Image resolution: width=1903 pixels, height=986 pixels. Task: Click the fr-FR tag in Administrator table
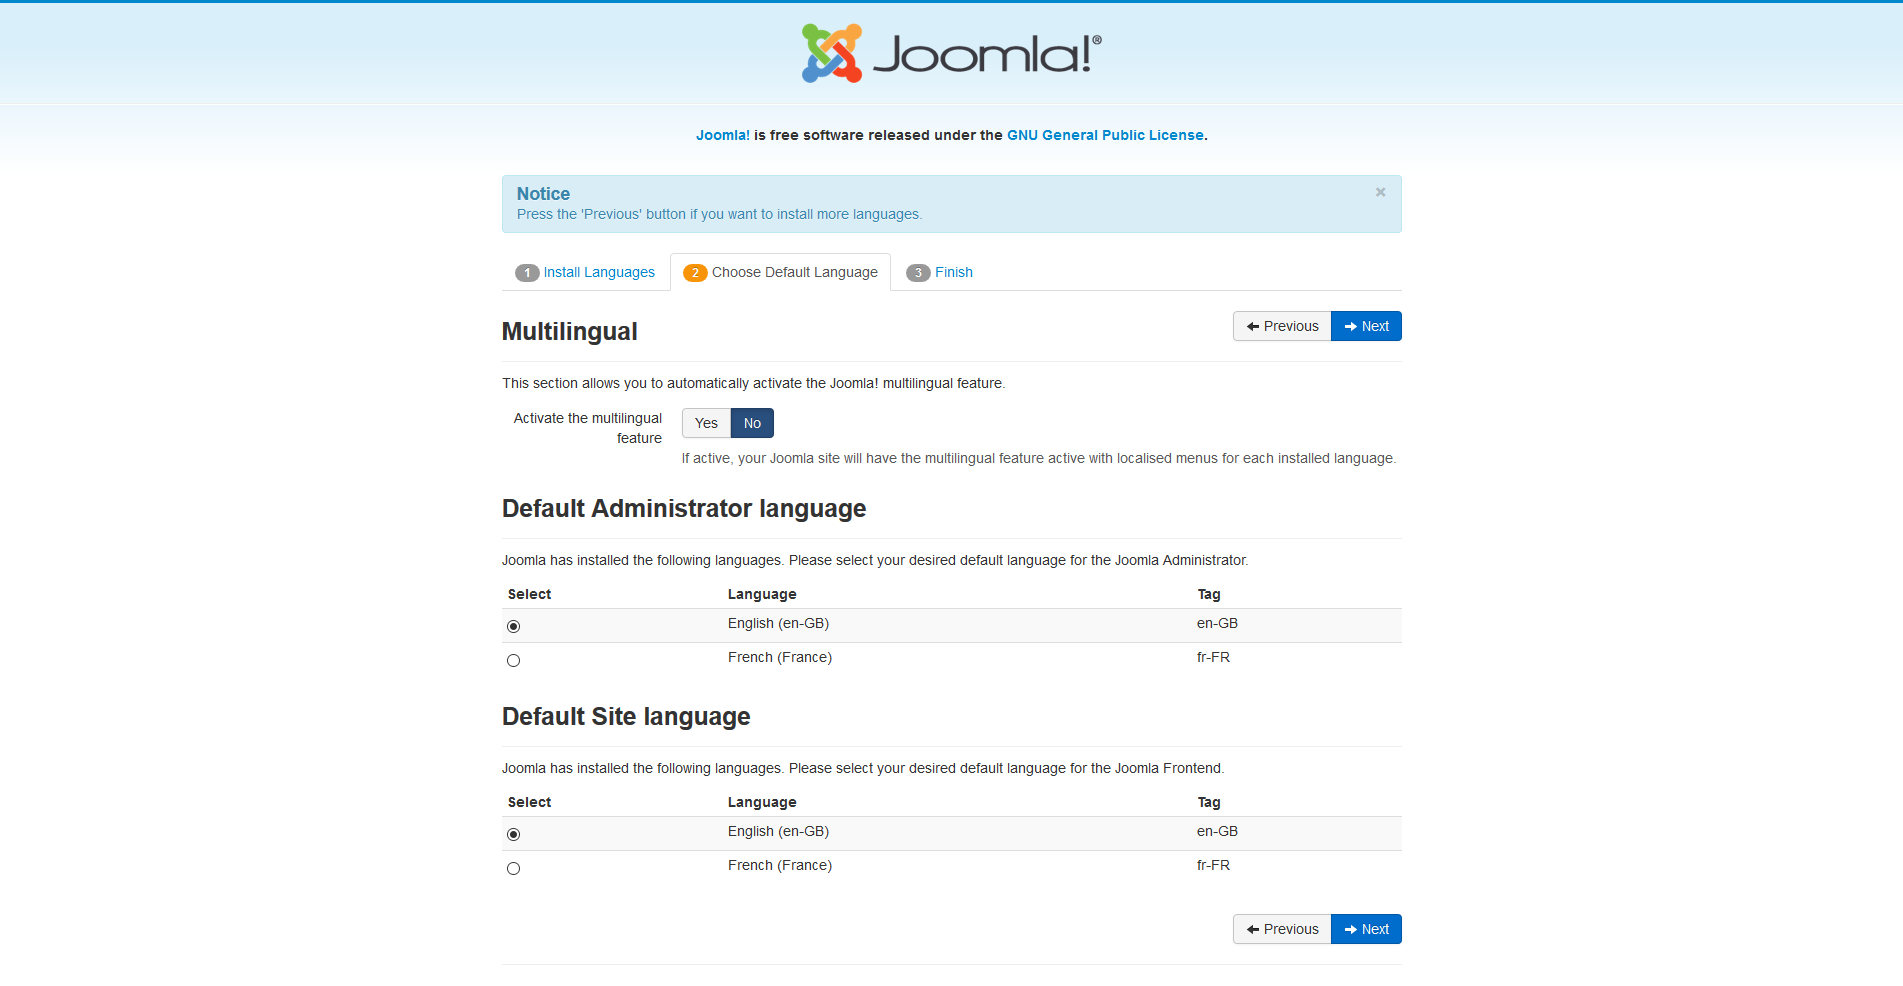pyautogui.click(x=1213, y=657)
